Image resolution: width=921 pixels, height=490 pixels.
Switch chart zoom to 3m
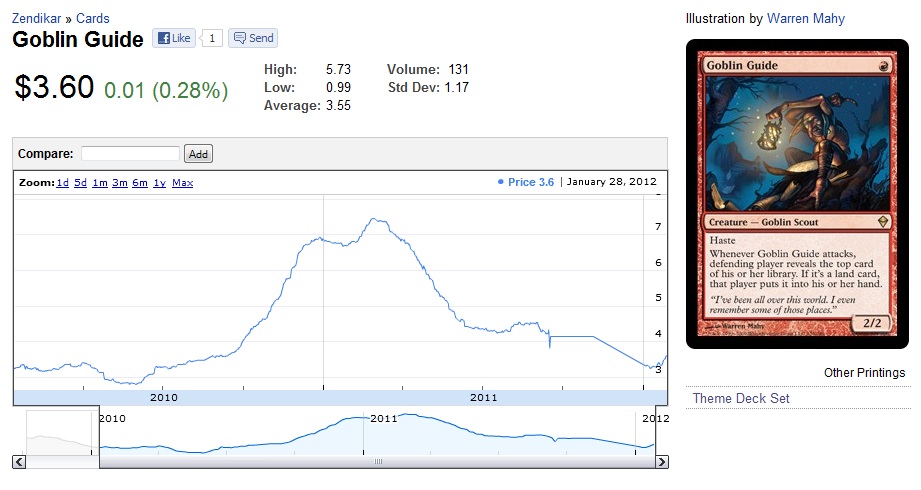120,183
